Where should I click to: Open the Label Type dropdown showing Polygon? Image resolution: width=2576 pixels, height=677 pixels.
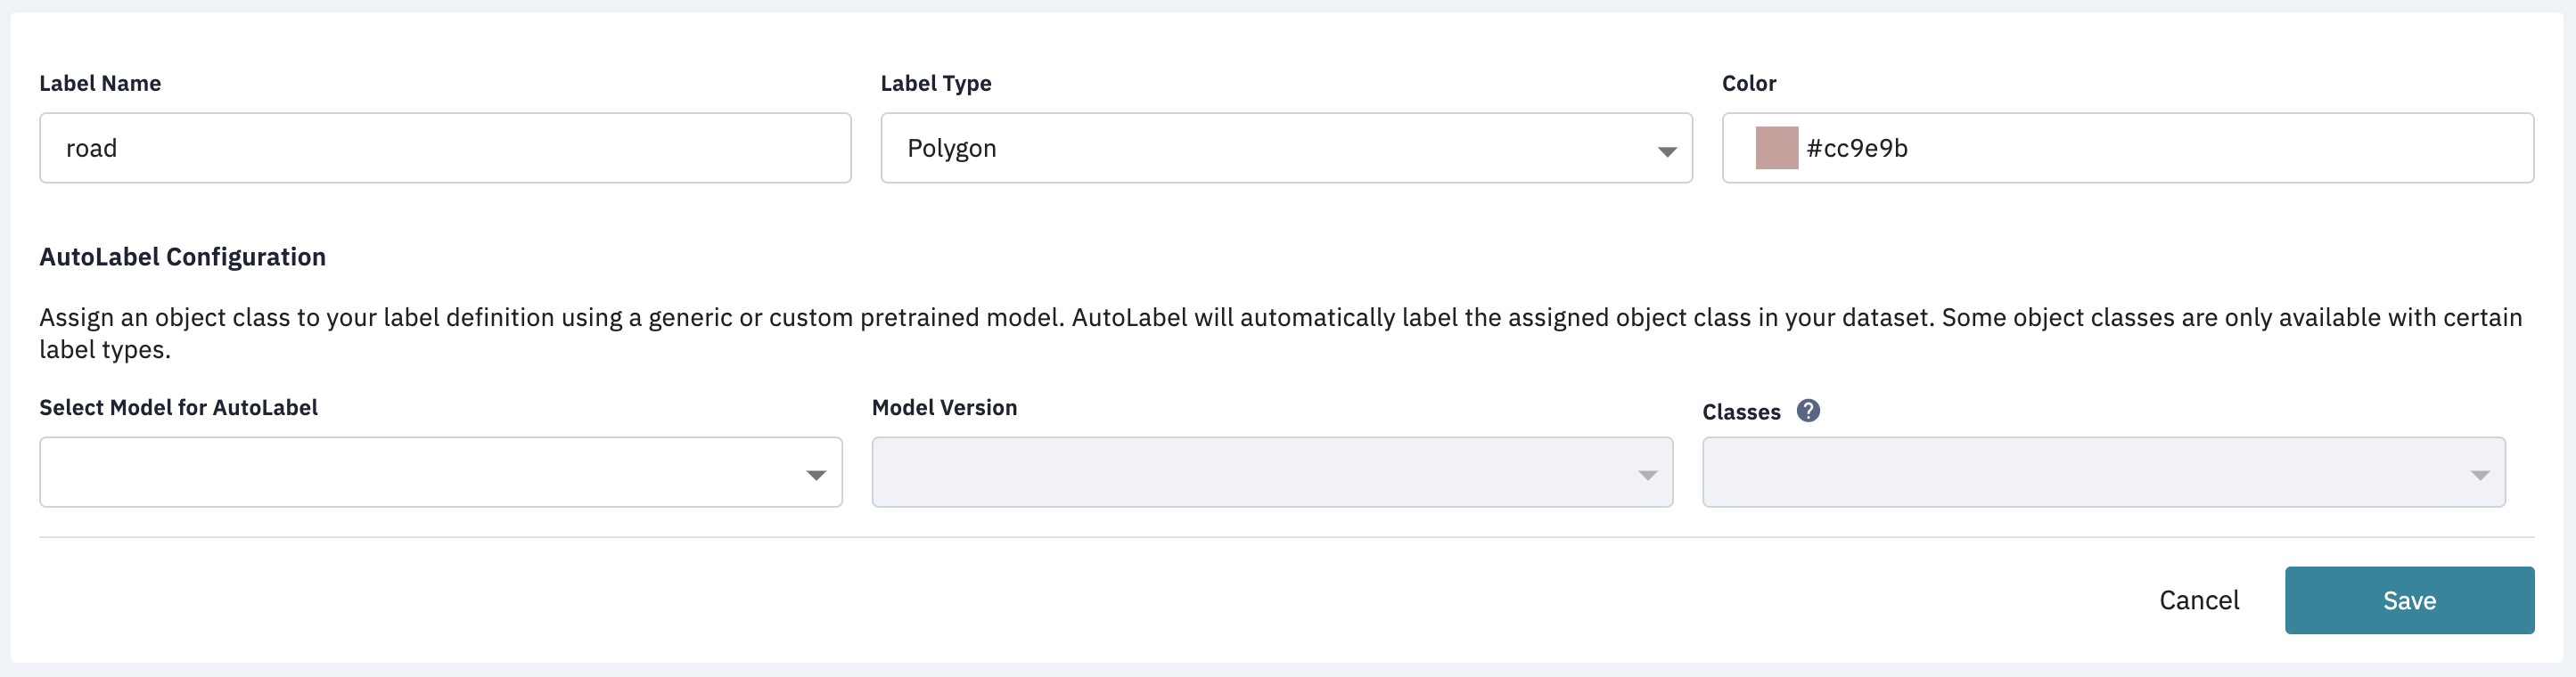point(1286,148)
